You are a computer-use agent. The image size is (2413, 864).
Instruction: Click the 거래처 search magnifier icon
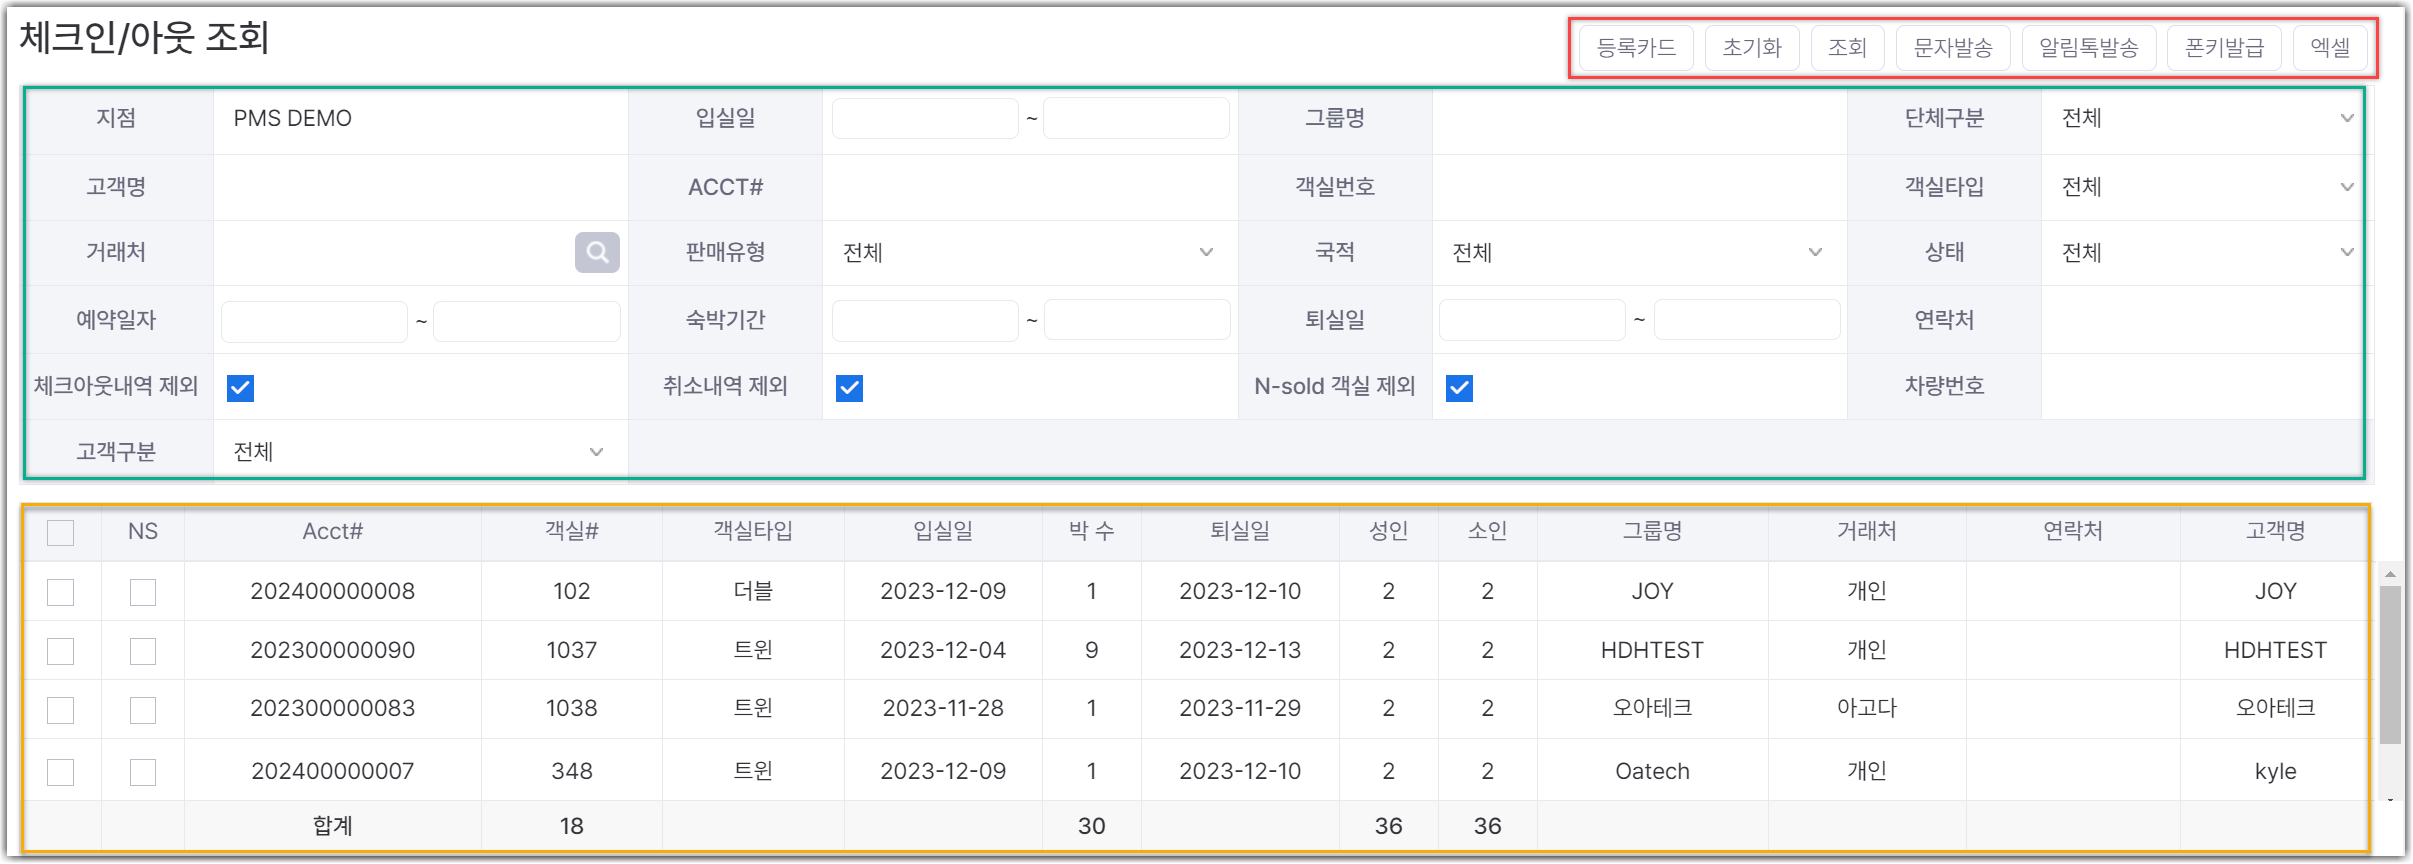597,252
